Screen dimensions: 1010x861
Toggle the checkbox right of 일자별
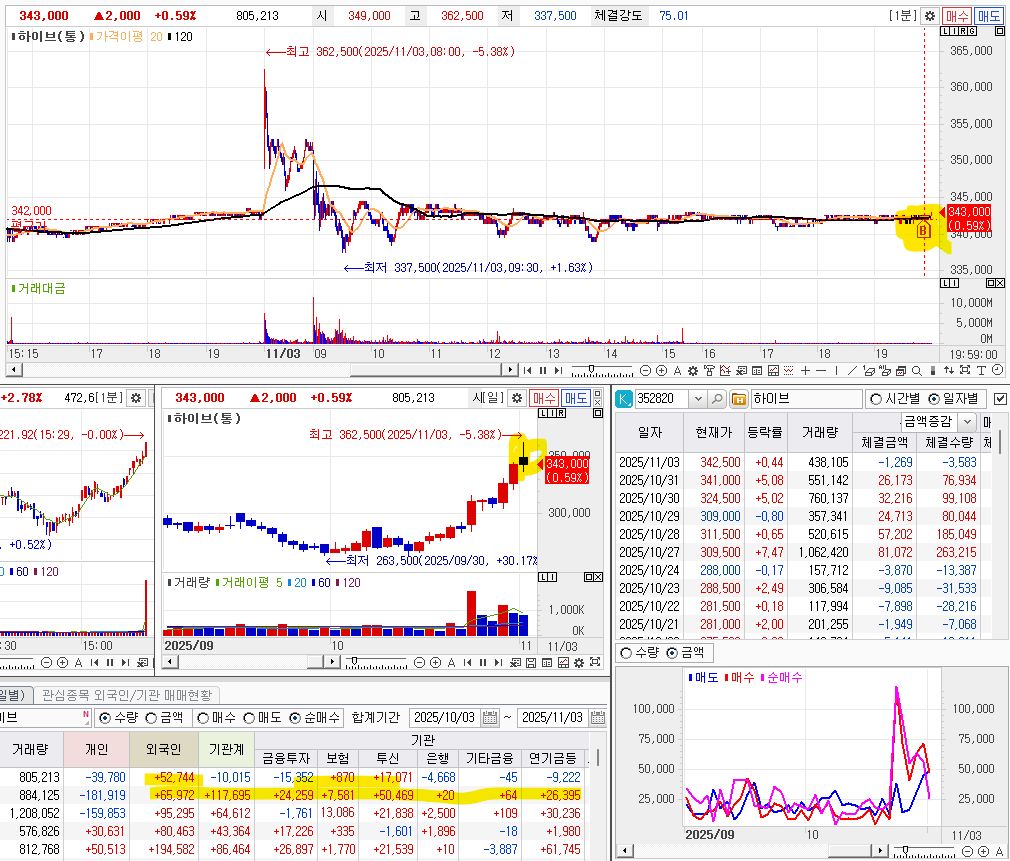(x=1000, y=399)
